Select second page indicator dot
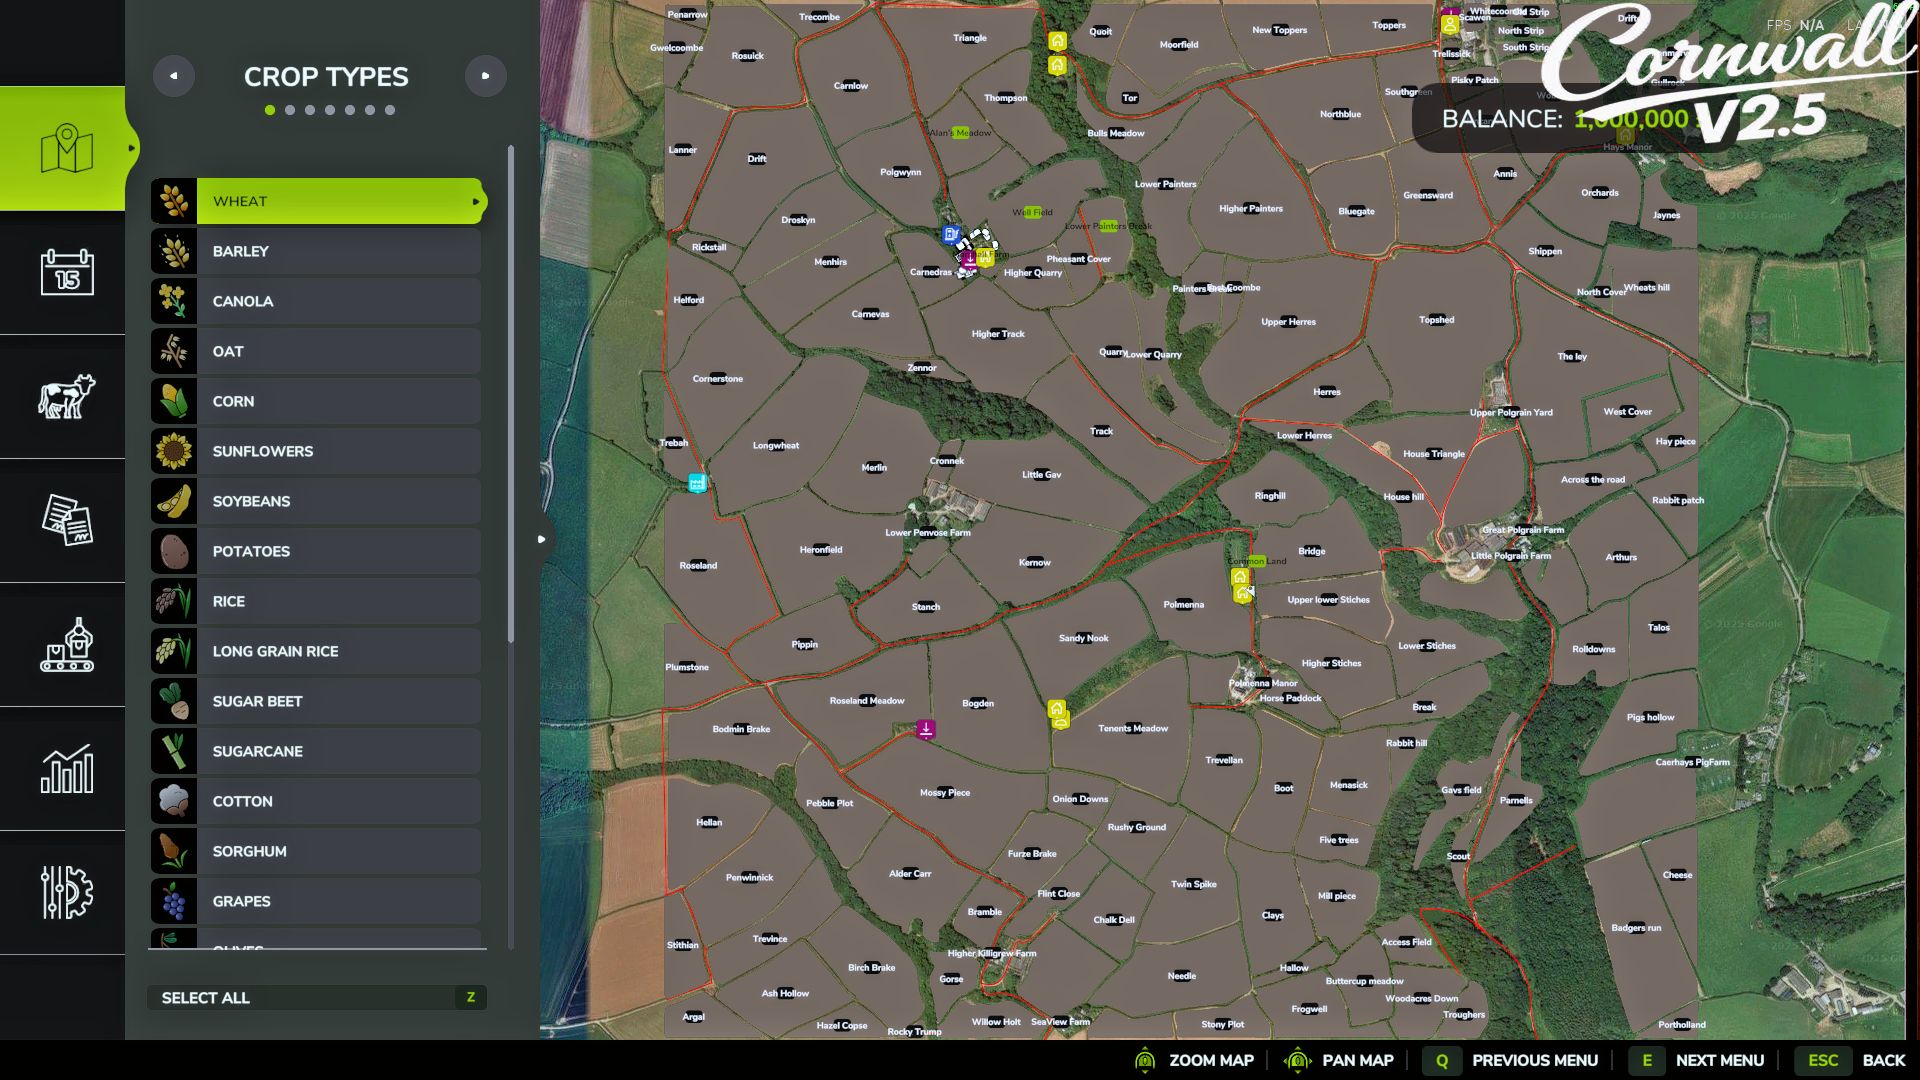This screenshot has width=1920, height=1080. pyautogui.click(x=290, y=110)
